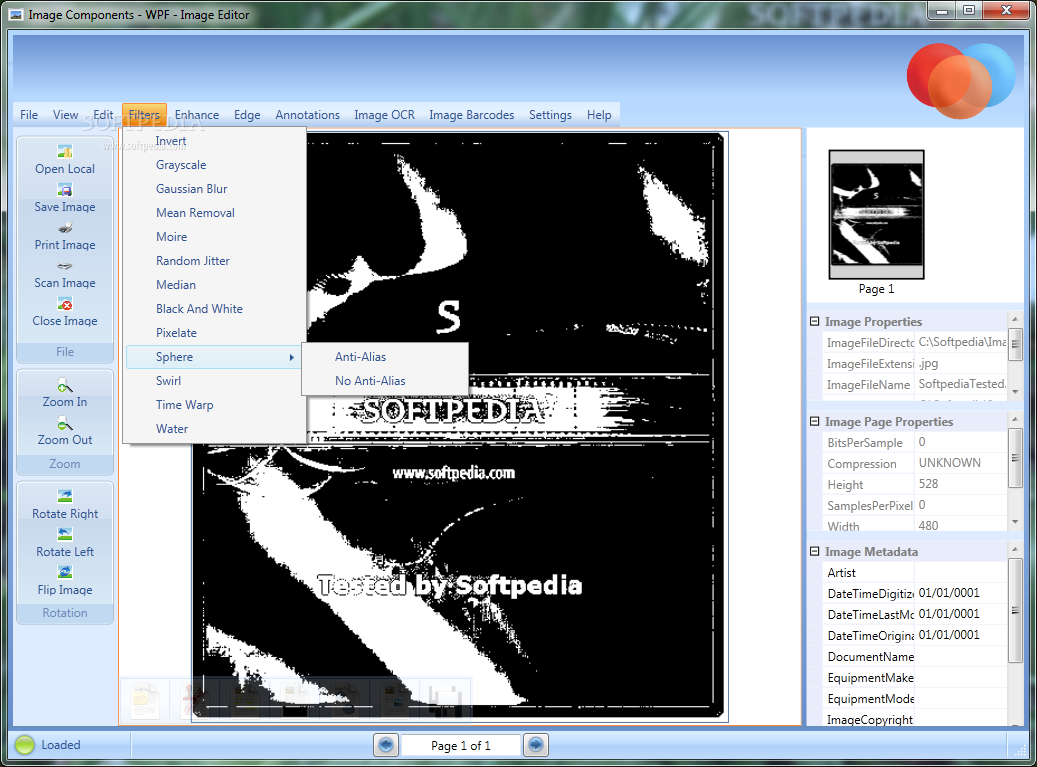This screenshot has height=767, width=1037.
Task: Open the Sphere submenu arrow
Action: tap(291, 357)
